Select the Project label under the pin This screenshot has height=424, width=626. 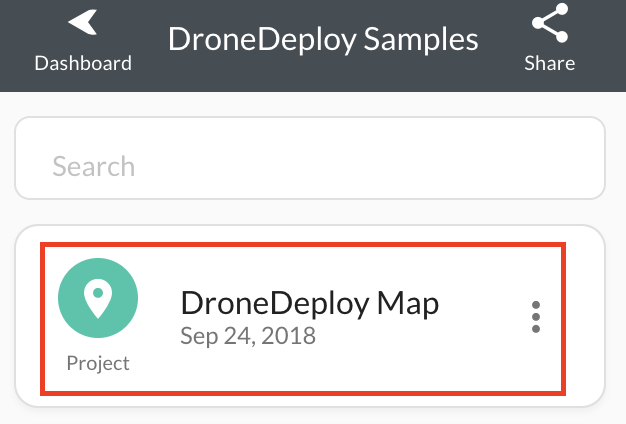[x=98, y=363]
